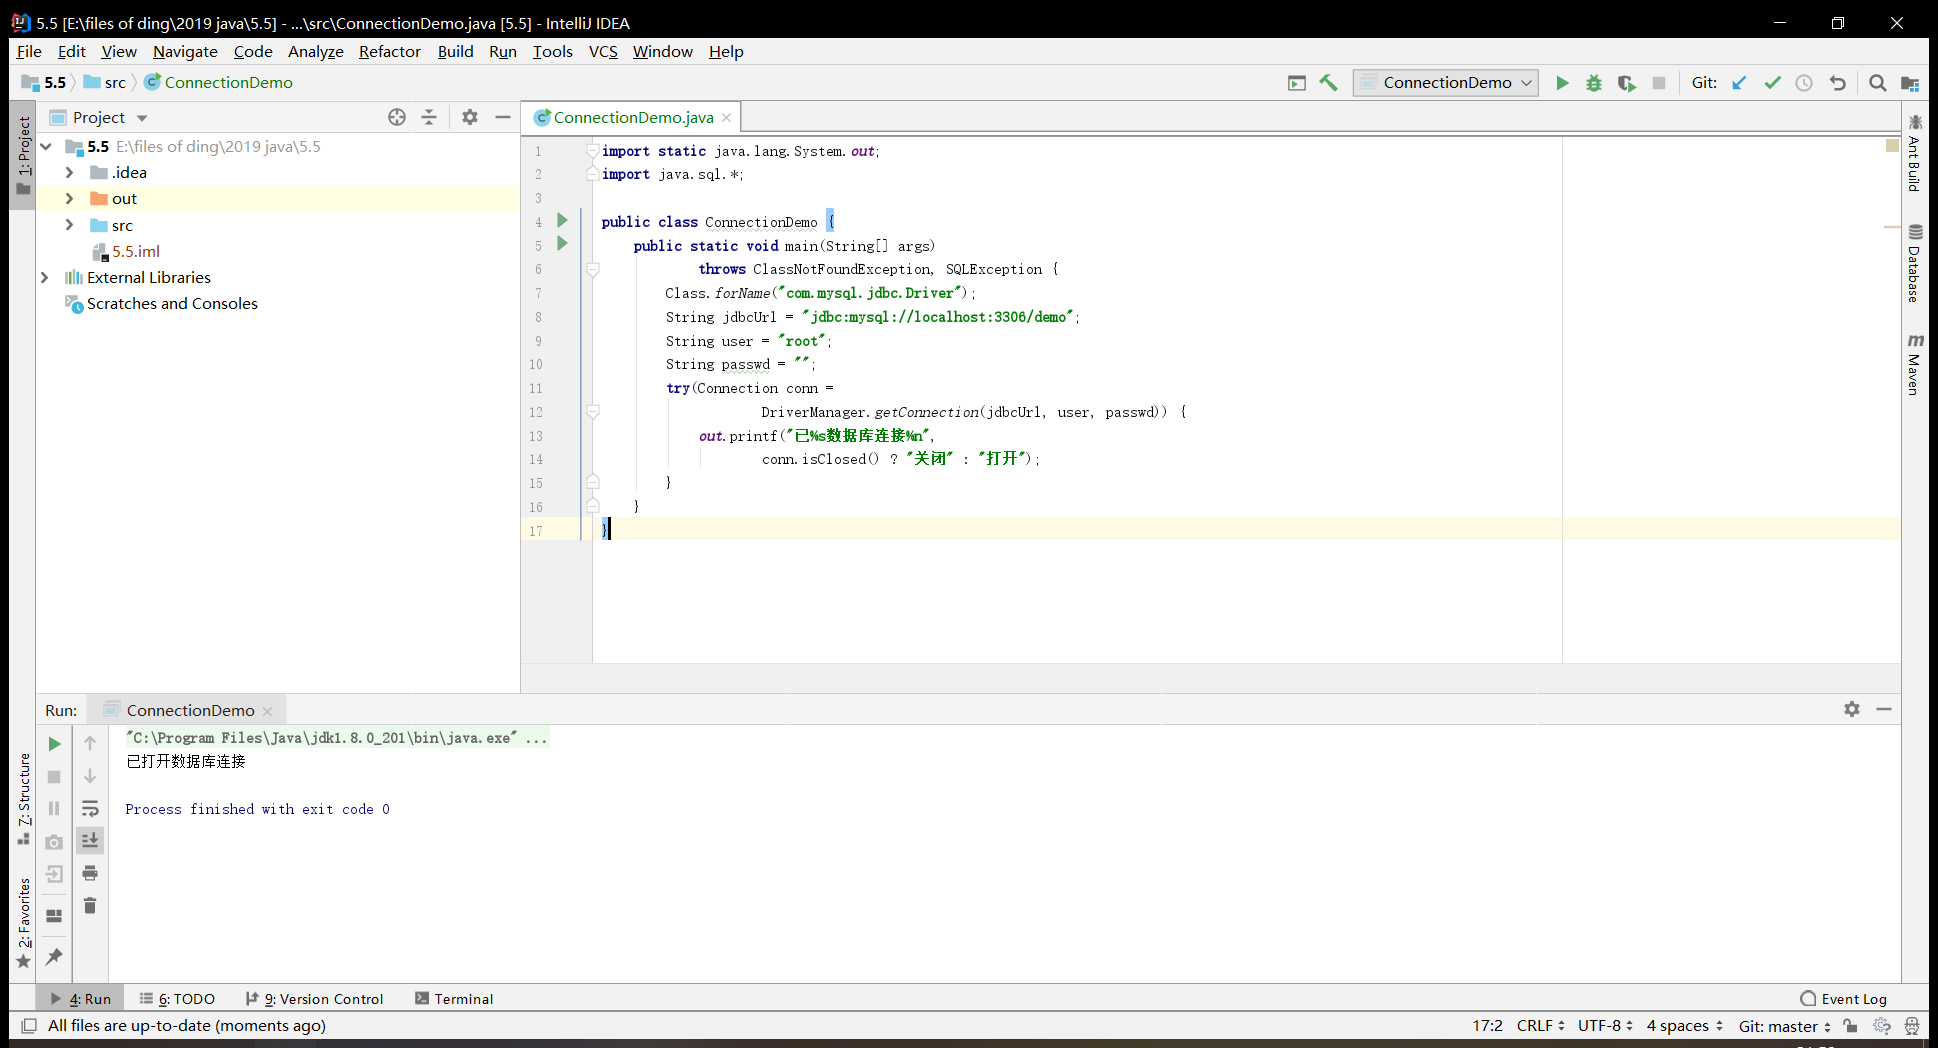Open ConnectionDemo run configuration dropdown

1446,83
